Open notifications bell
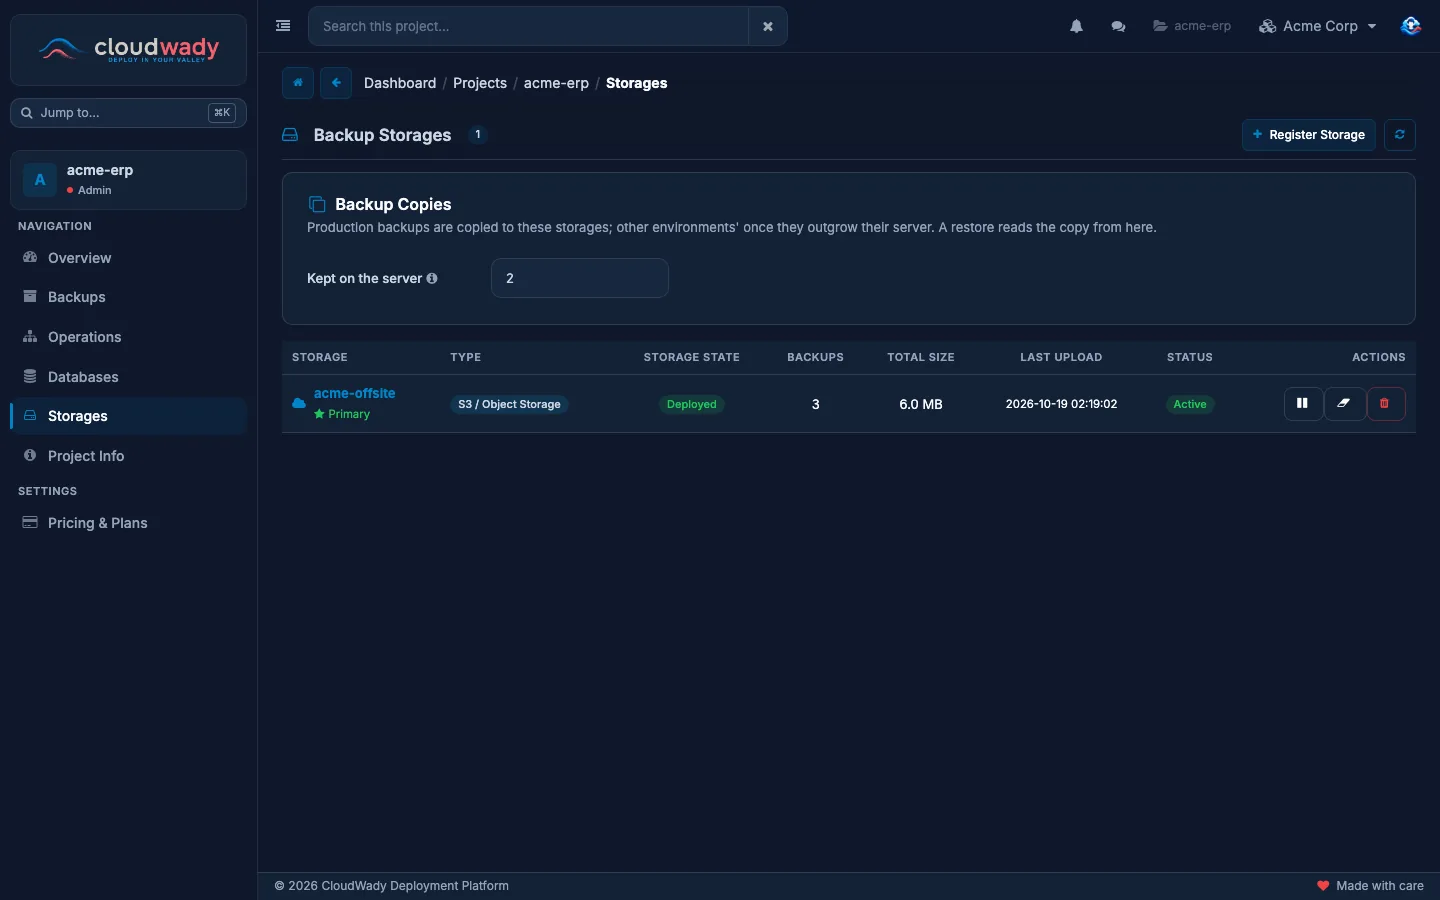The width and height of the screenshot is (1440, 900). tap(1076, 26)
